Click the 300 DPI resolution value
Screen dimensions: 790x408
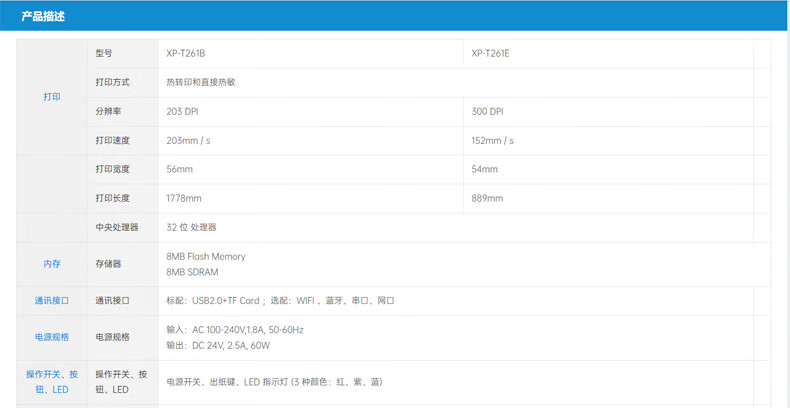click(487, 112)
